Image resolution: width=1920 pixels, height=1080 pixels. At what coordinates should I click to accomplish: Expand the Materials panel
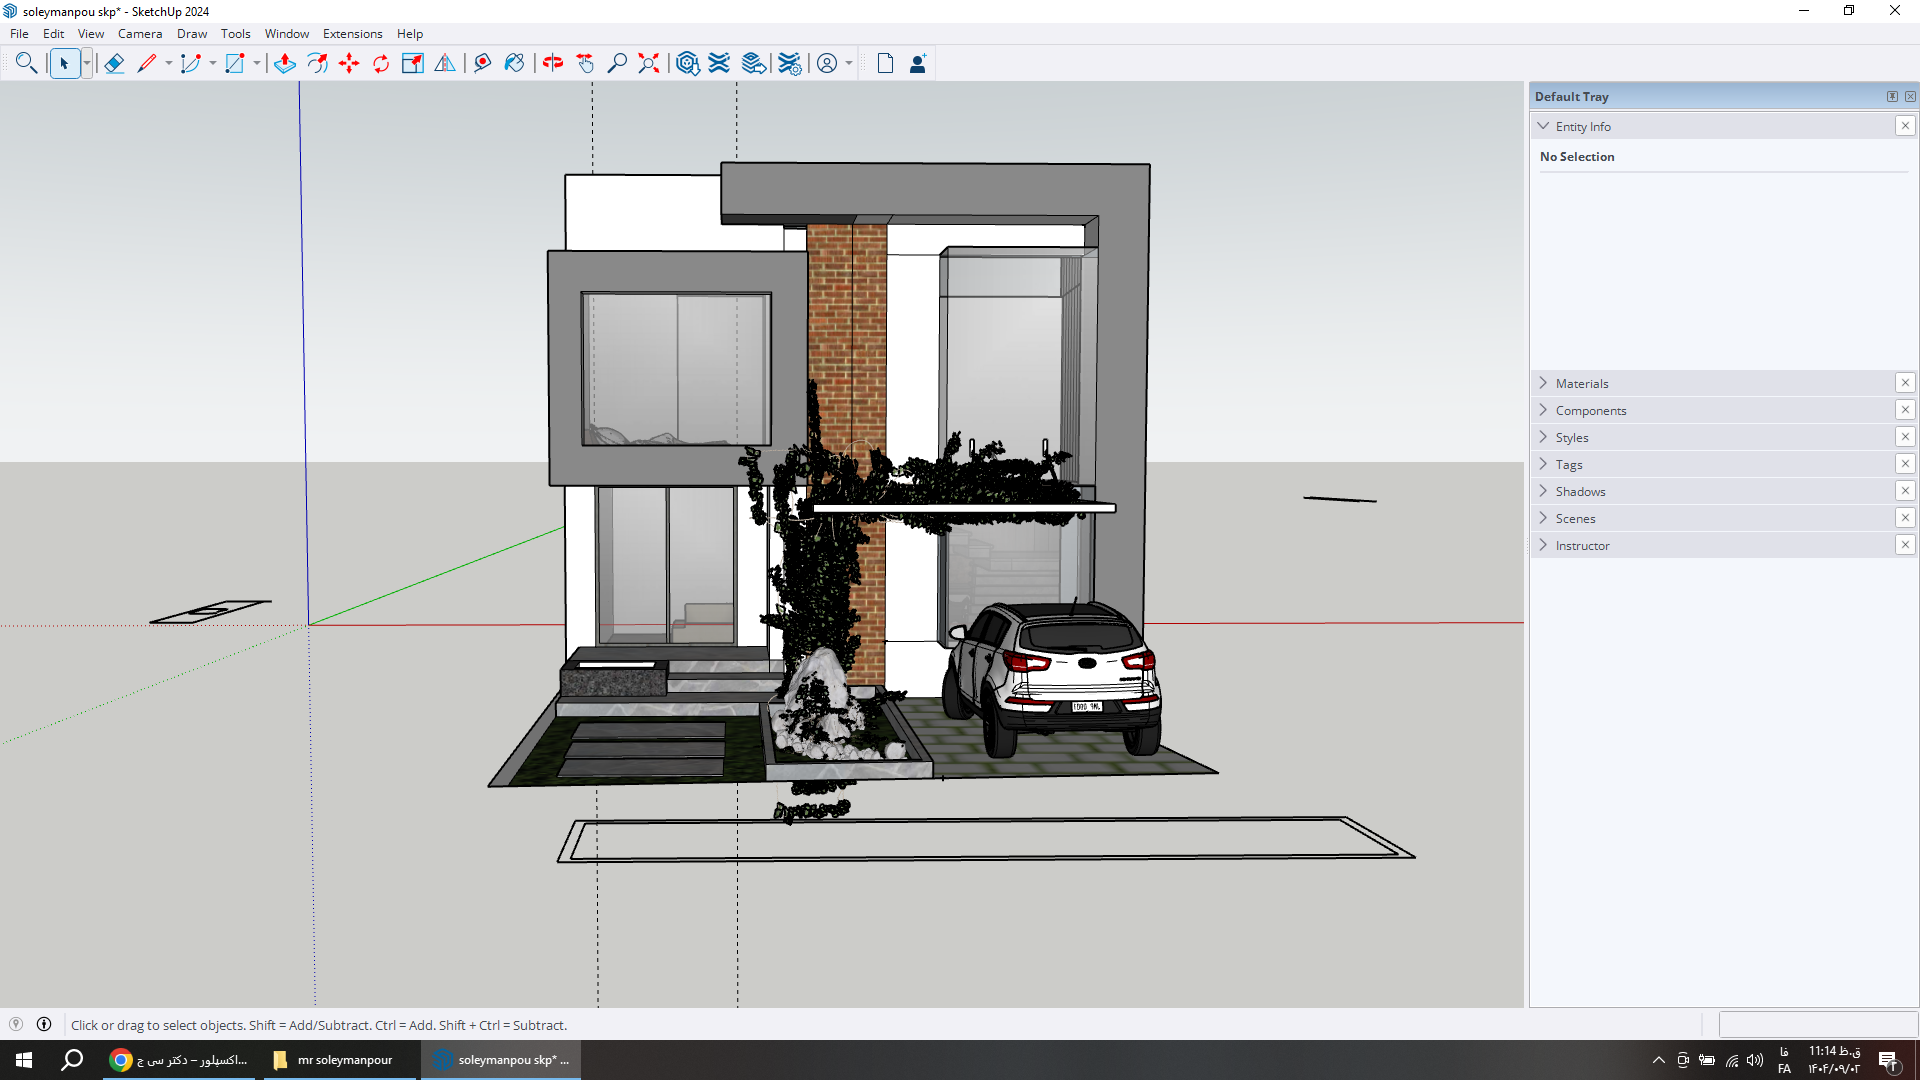point(1543,383)
